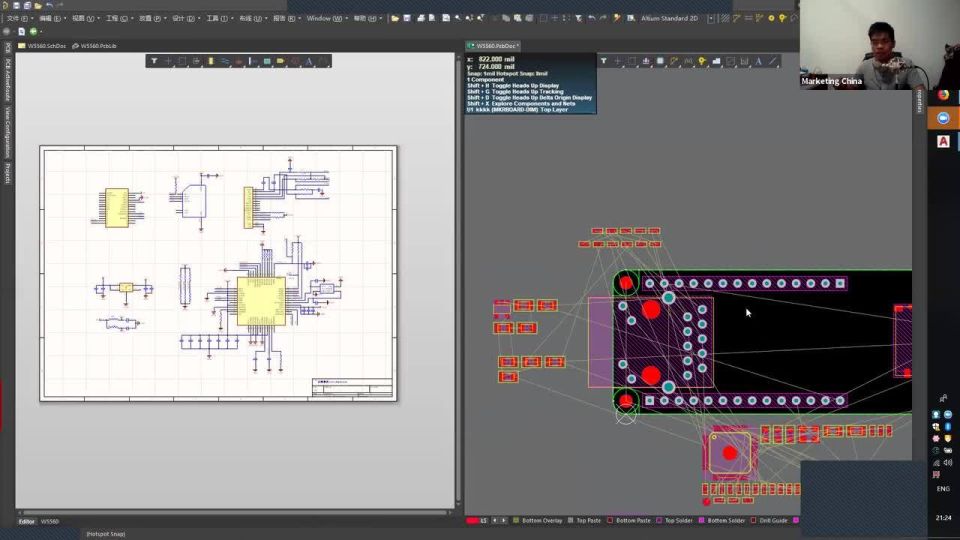Screen dimensions: 960x540
Task: Click the red LS current layer swatch
Action: [472, 520]
